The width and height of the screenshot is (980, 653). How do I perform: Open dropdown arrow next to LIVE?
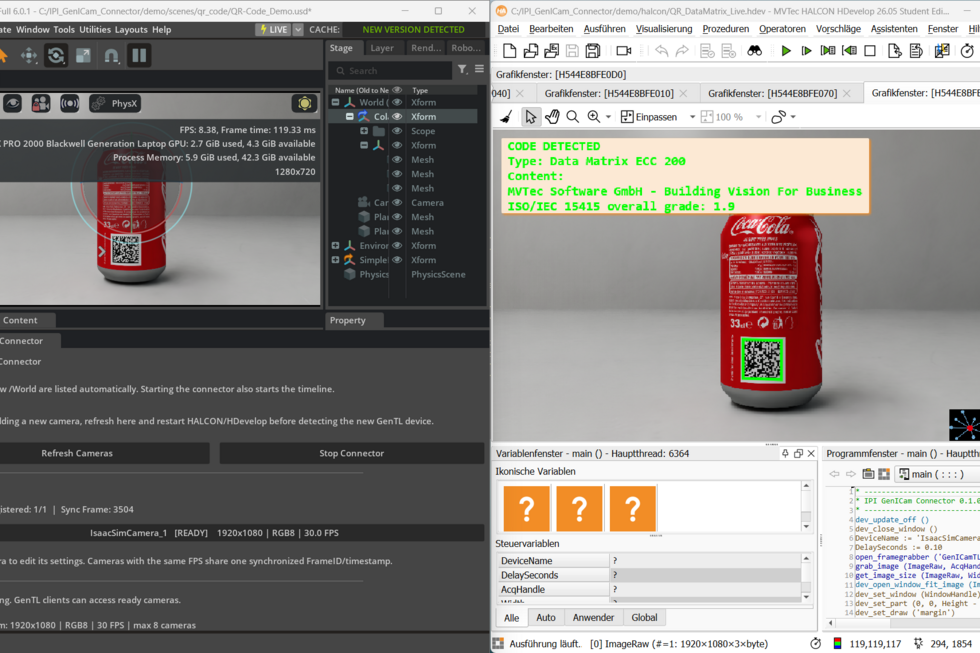pos(298,29)
